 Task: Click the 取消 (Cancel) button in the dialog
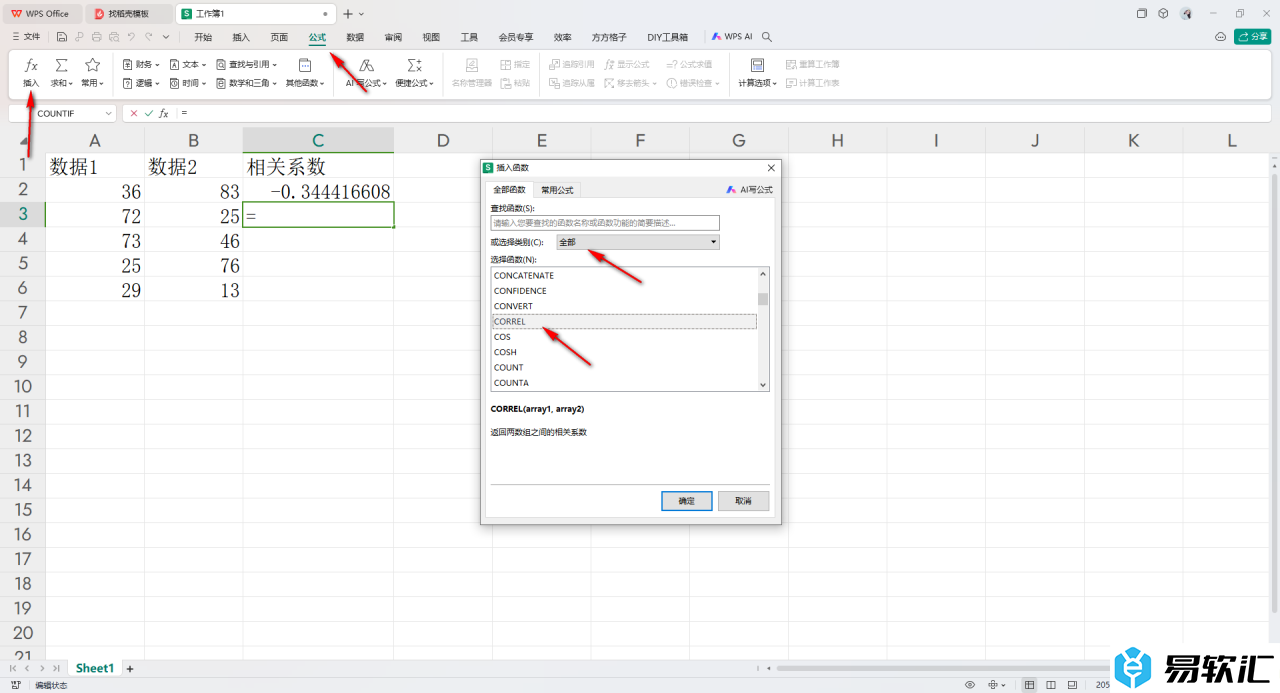click(x=743, y=501)
